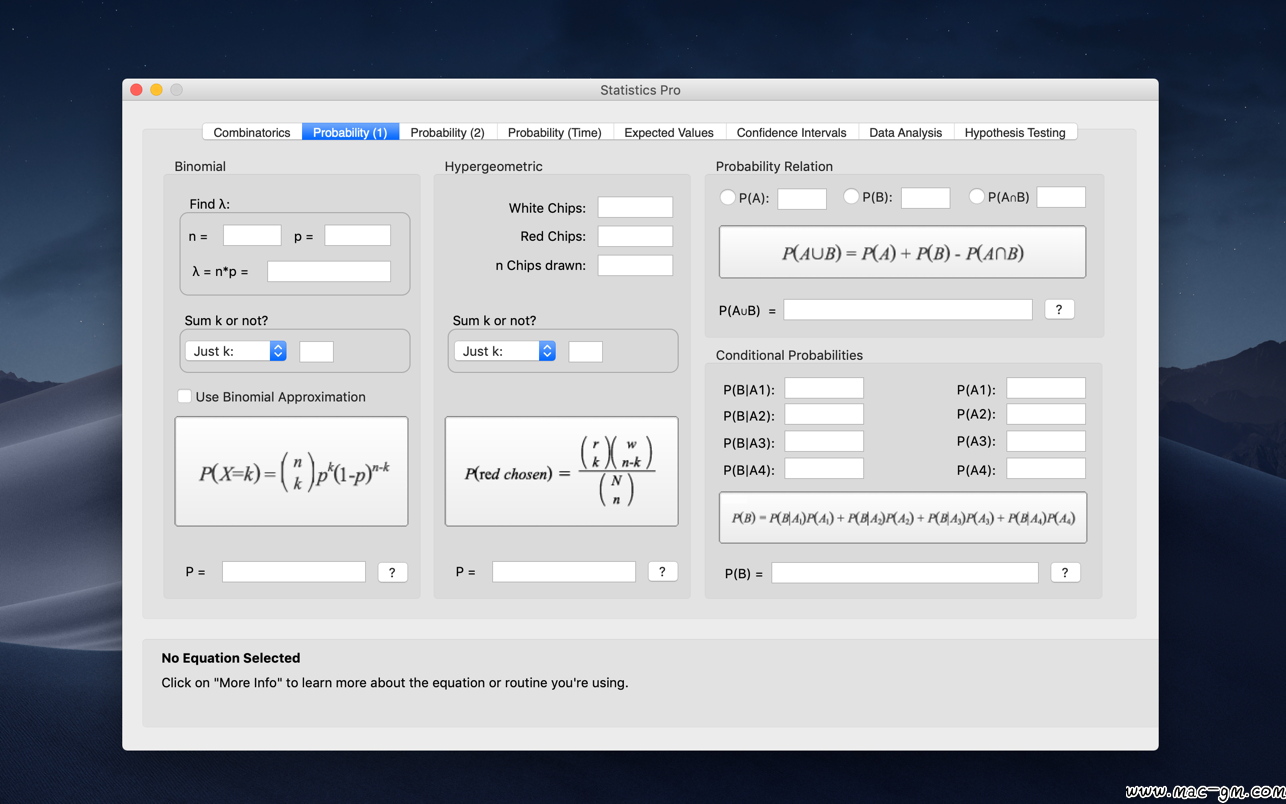Close the Statistics Pro window
Viewport: 1286px width, 804px height.
tap(137, 90)
